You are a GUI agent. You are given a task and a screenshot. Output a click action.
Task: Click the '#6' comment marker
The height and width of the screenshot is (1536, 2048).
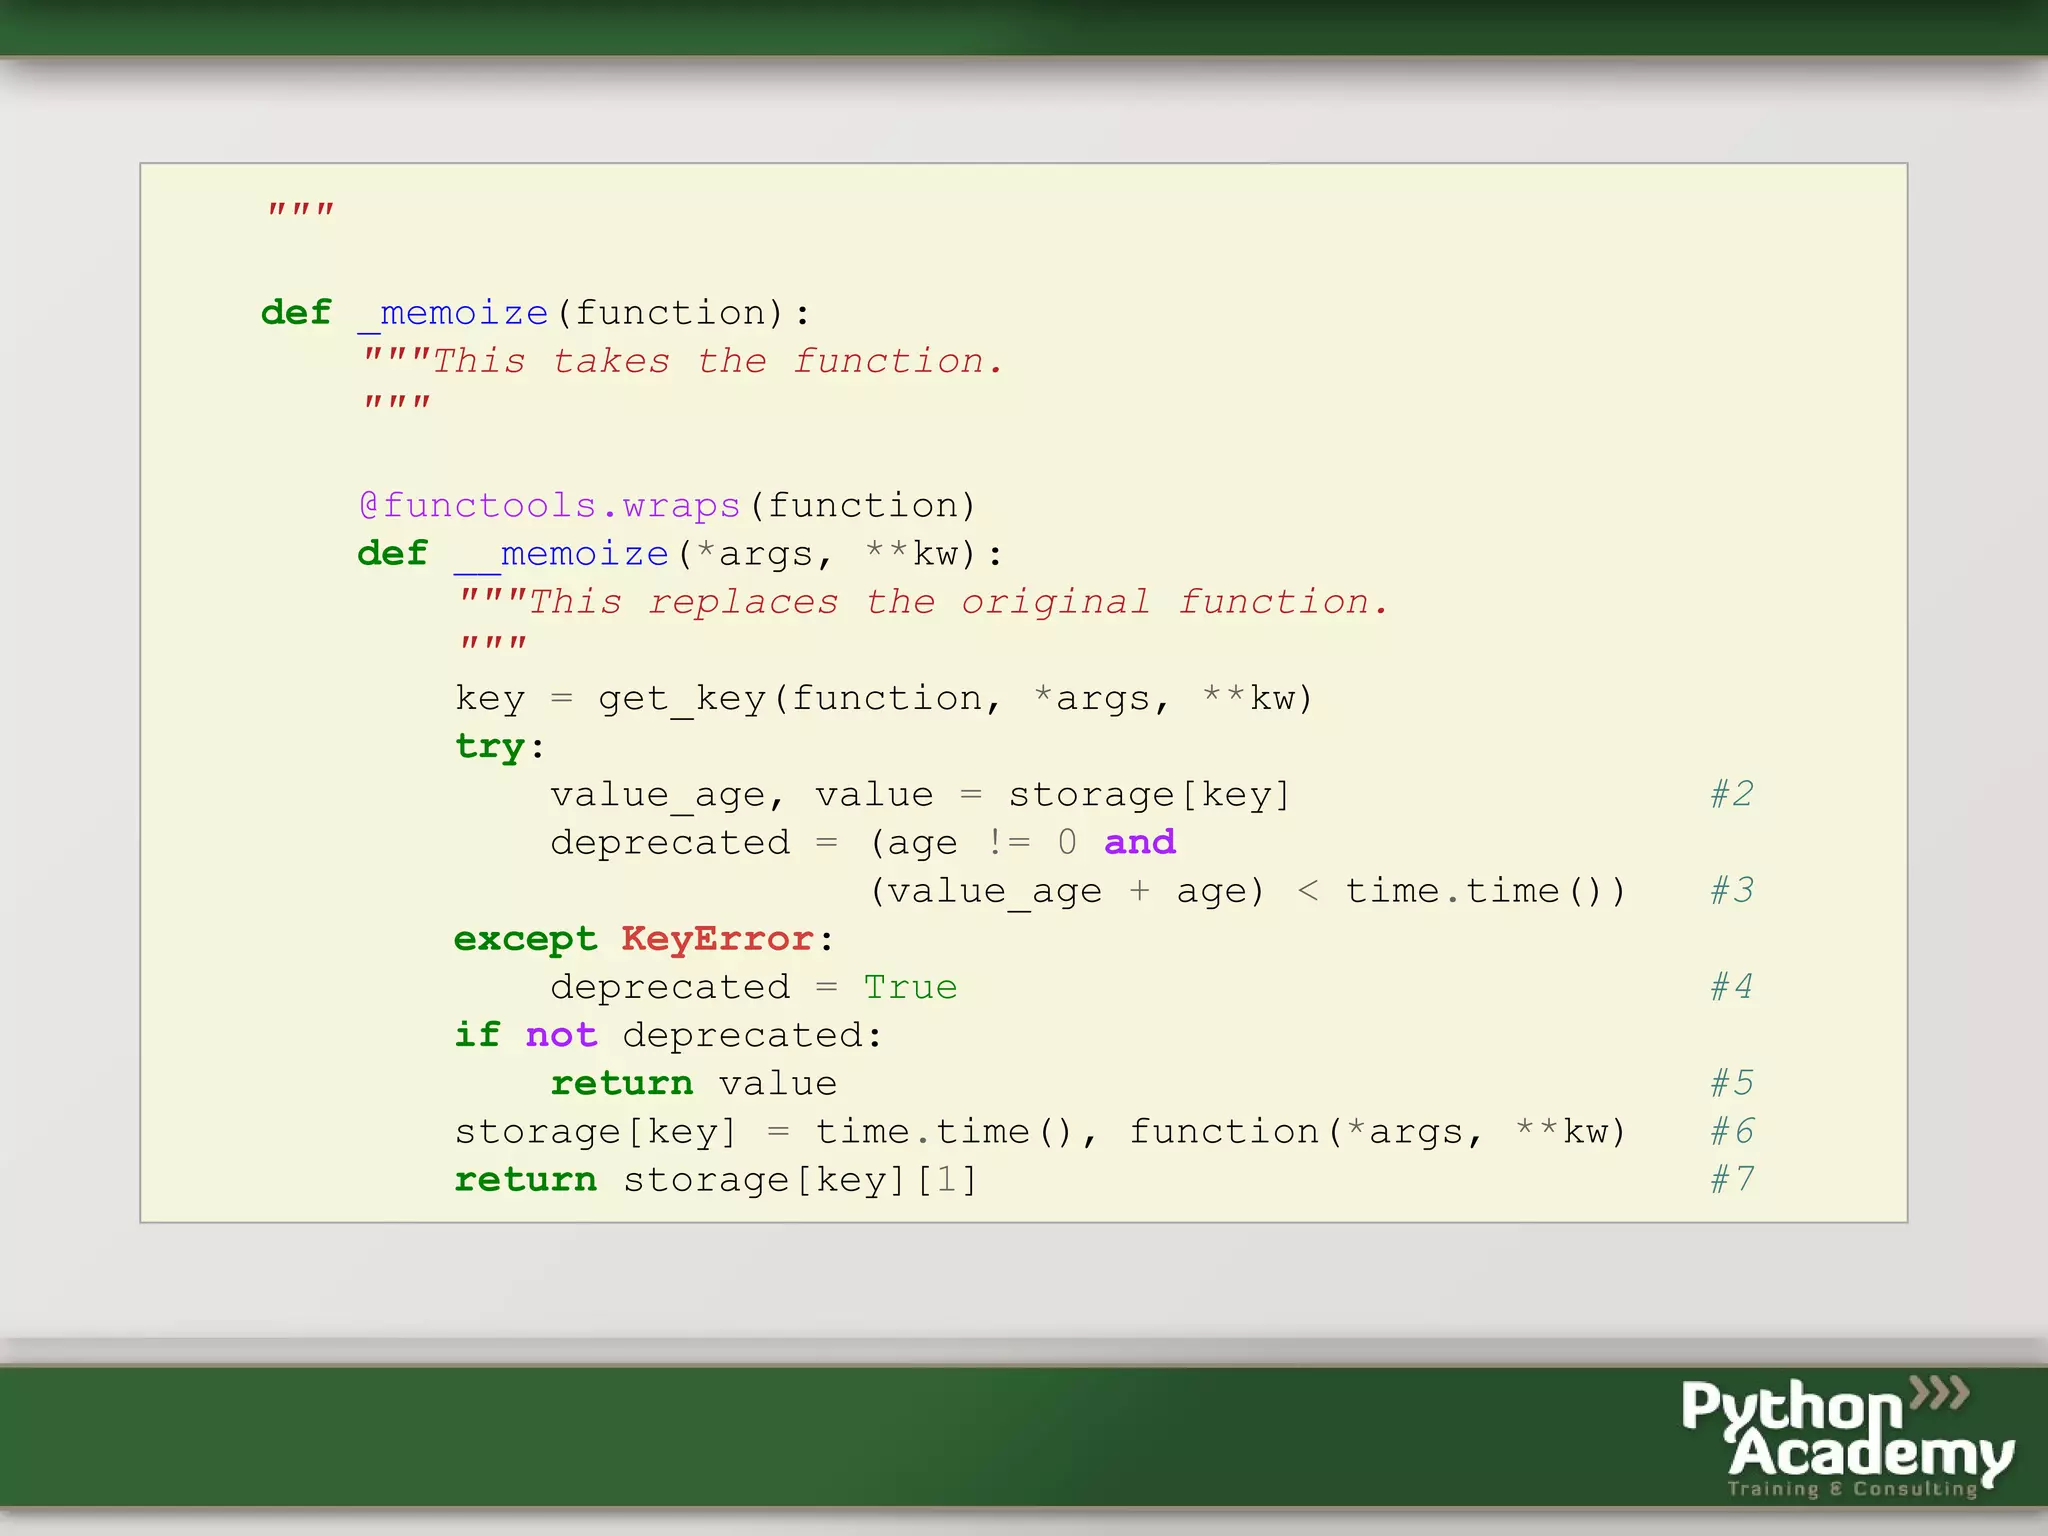(1732, 1131)
